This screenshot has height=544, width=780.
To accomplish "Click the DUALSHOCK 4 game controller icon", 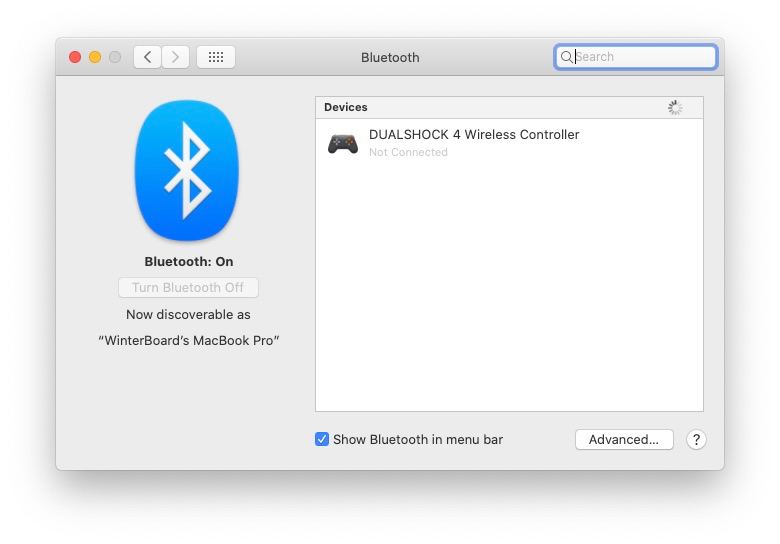I will pyautogui.click(x=343, y=144).
